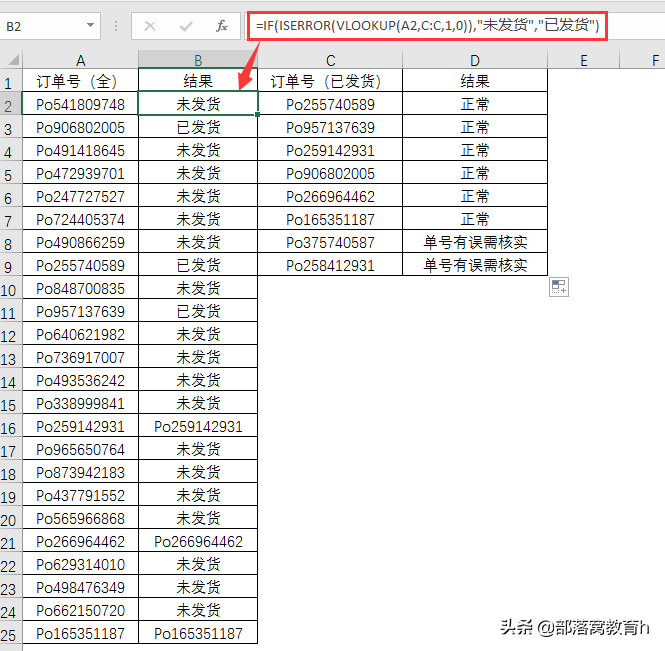Select the 已发货 result in row 11
This screenshot has height=651, width=665.
click(198, 311)
